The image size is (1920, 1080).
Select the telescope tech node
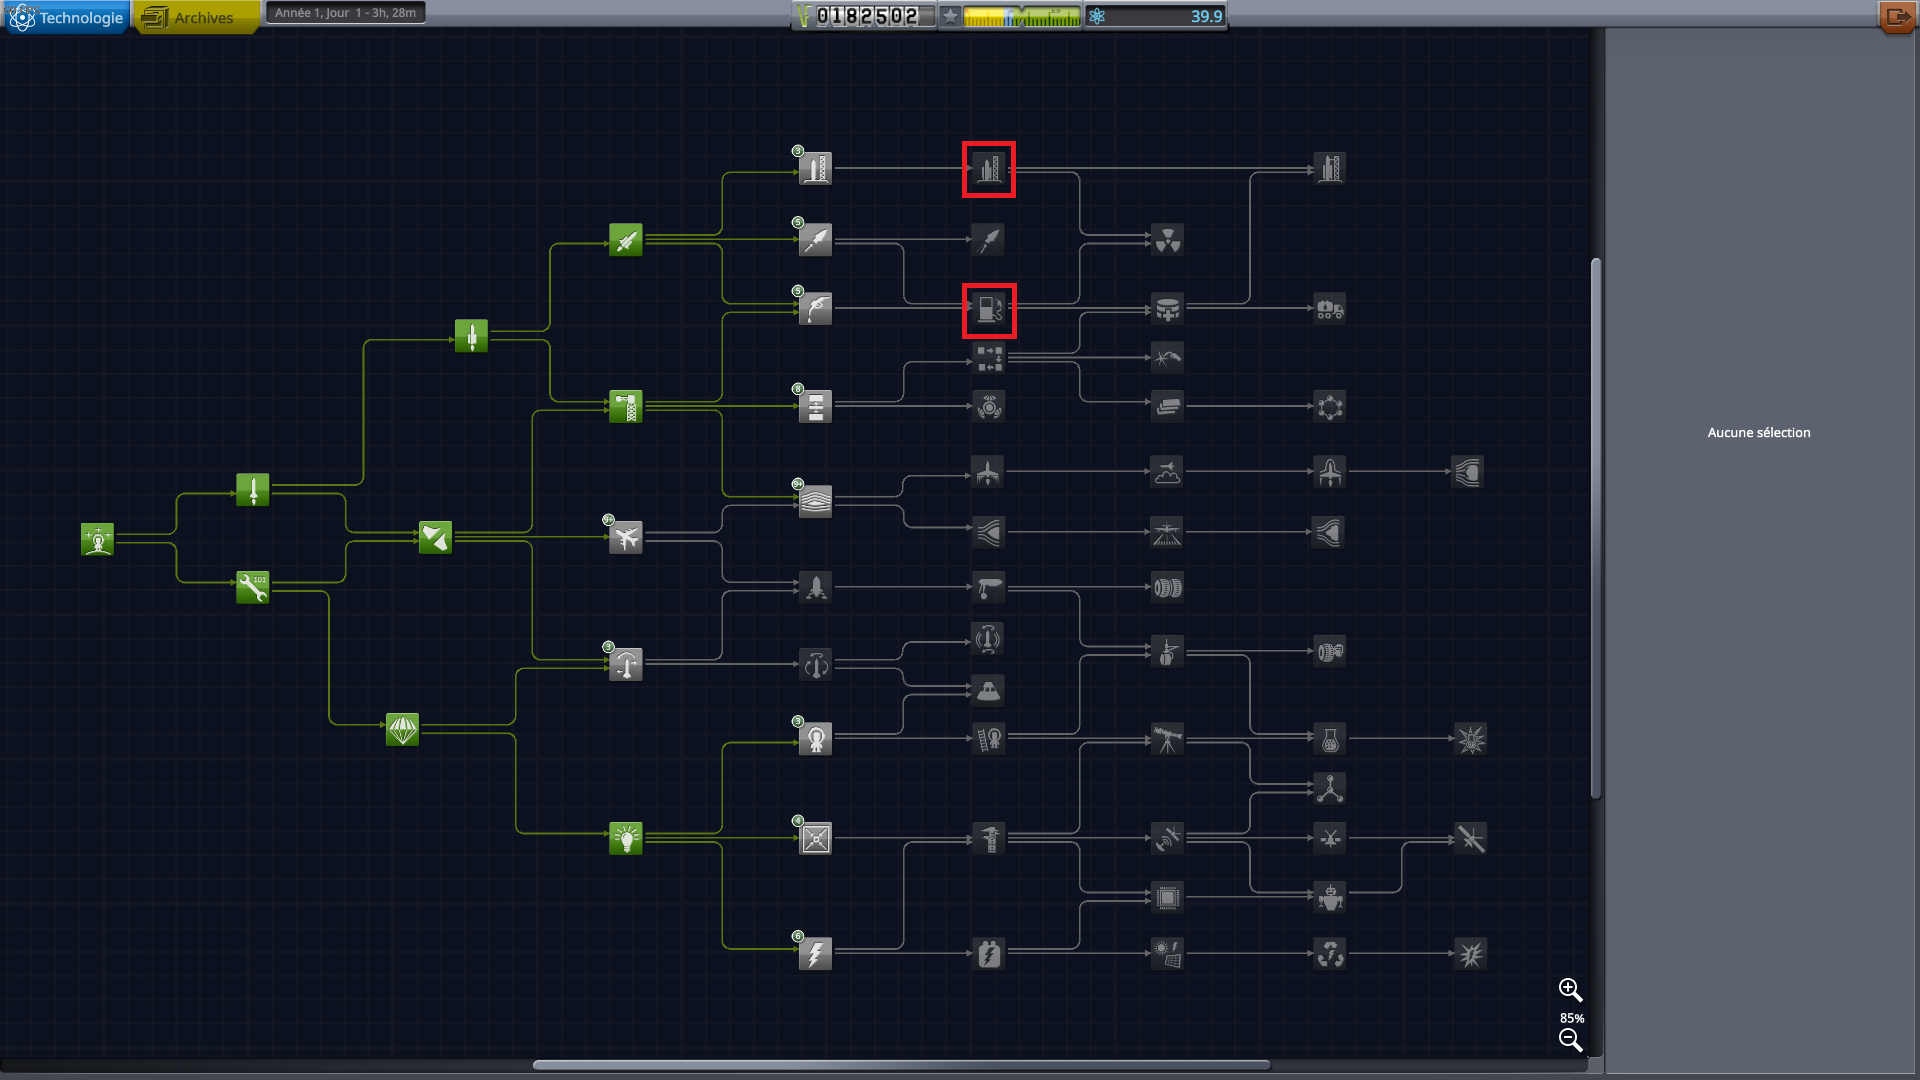1167,739
